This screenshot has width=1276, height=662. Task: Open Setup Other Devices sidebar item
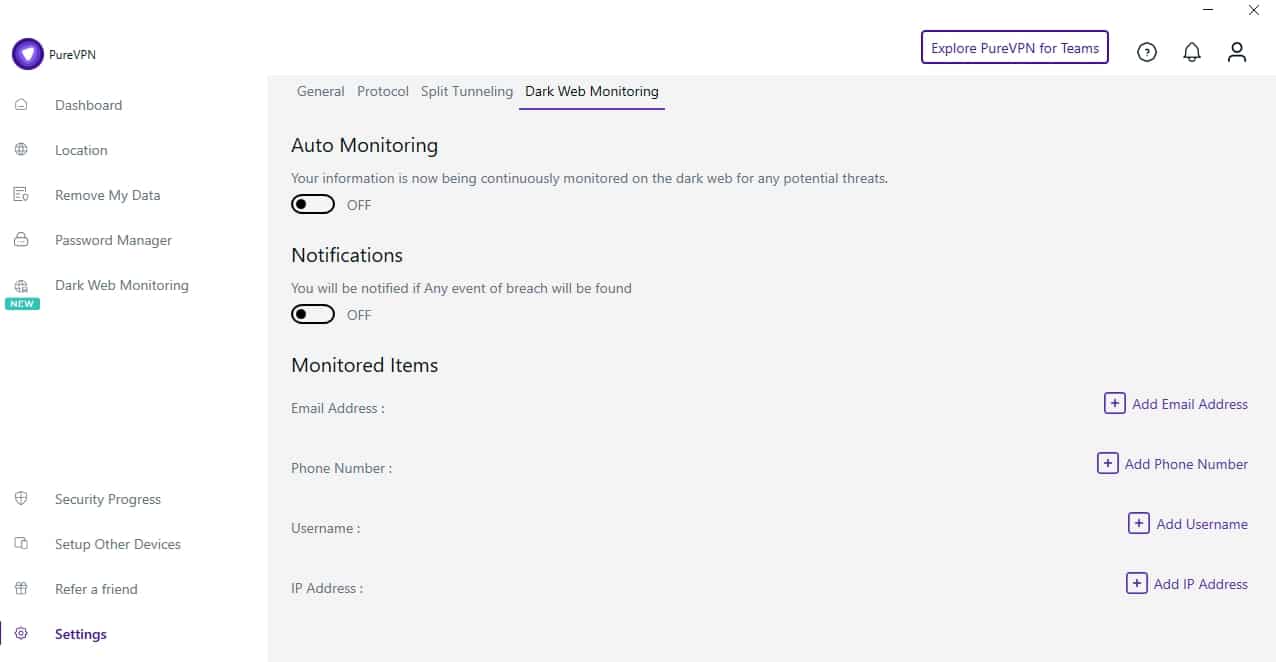118,544
